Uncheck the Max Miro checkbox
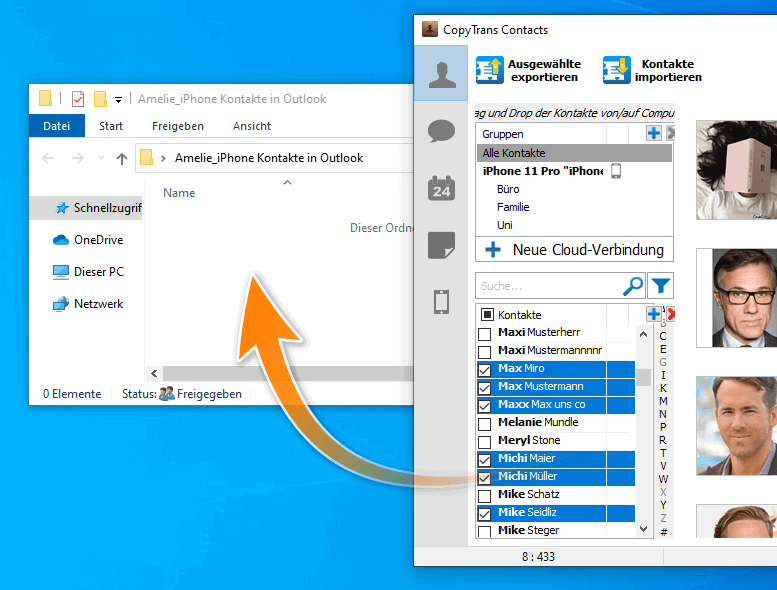The width and height of the screenshot is (777, 590). coord(485,370)
